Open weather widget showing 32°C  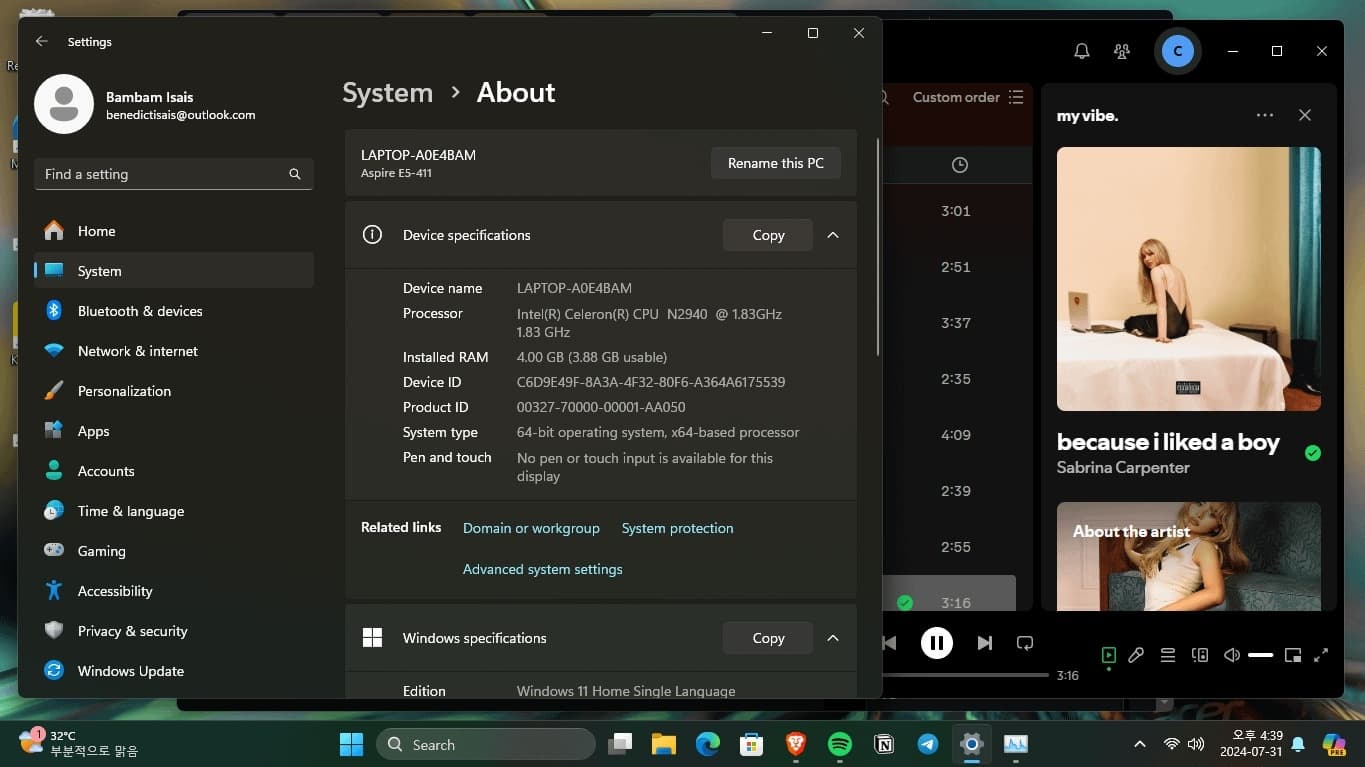click(x=78, y=743)
